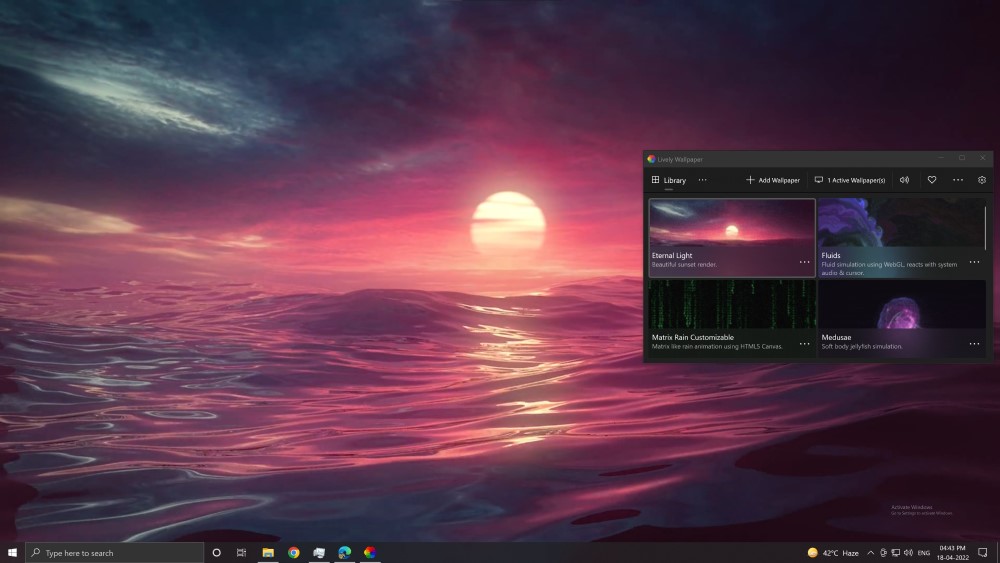1000x563 pixels.
Task: Toggle the wallpaper audio speaker icon
Action: [x=904, y=180]
